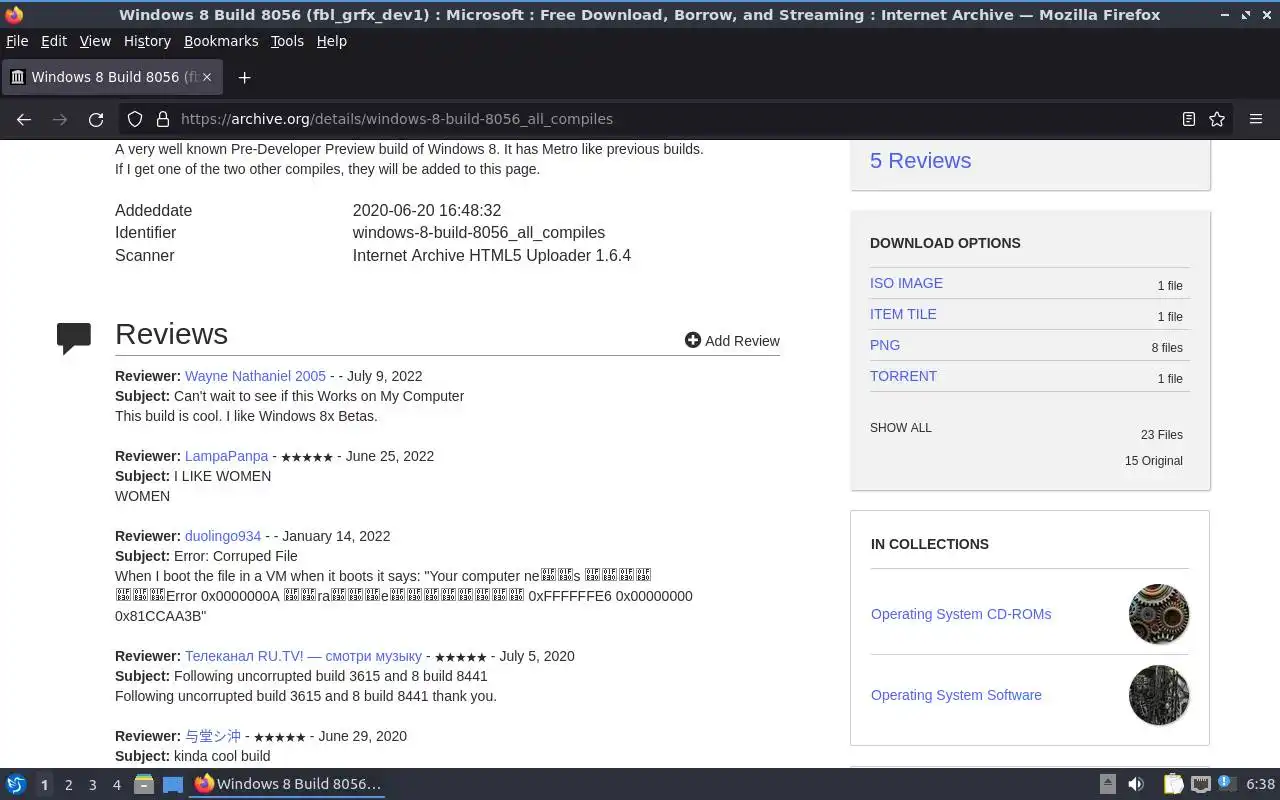This screenshot has width=1280, height=800.
Task: Click the 5 Reviews link
Action: (920, 160)
